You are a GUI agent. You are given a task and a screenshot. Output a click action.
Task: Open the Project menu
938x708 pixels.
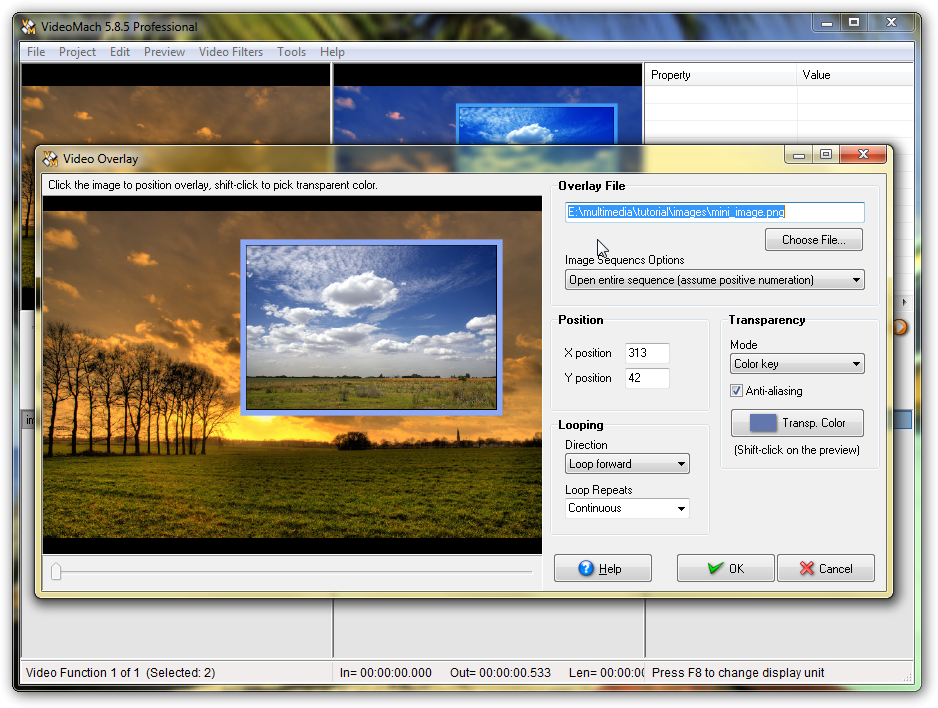77,52
